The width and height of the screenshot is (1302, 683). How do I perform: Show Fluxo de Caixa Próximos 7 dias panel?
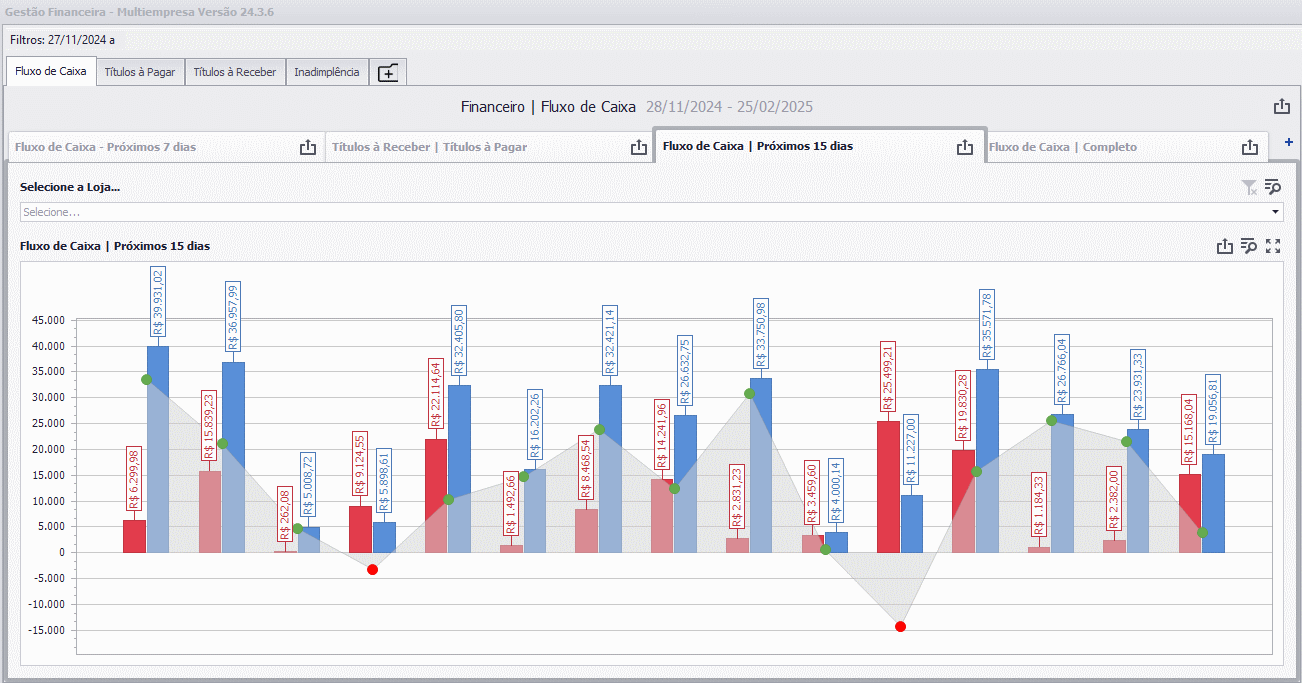tap(105, 147)
